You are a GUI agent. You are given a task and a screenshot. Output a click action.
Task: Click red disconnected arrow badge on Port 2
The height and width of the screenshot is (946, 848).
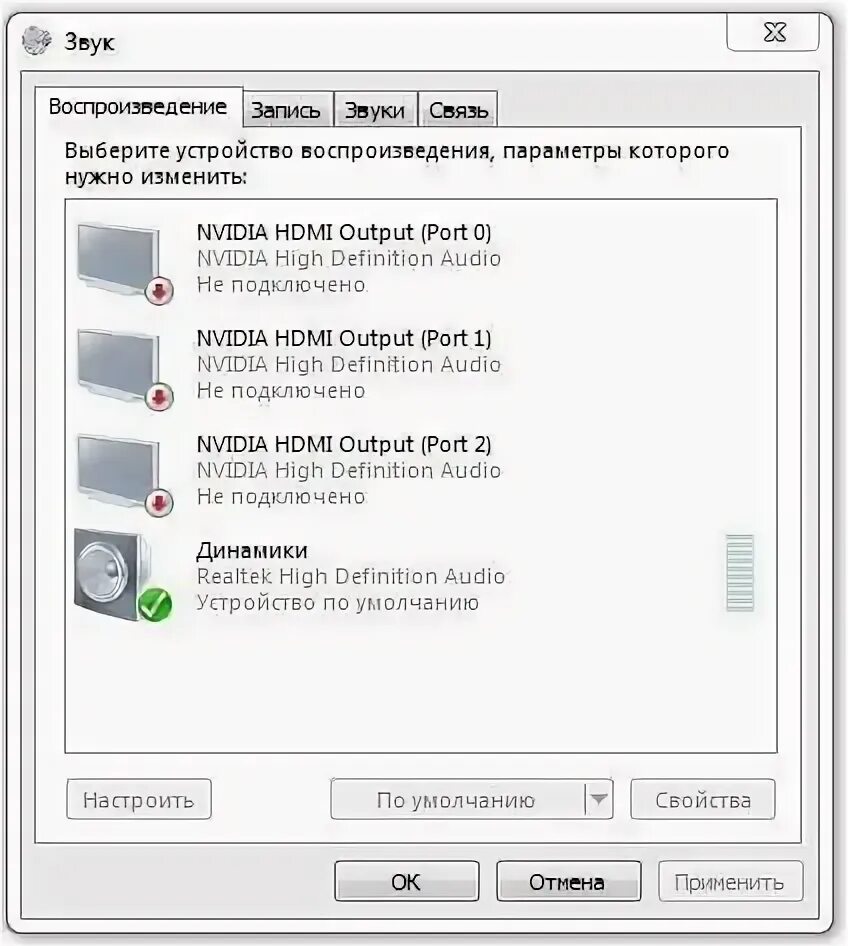click(x=159, y=503)
